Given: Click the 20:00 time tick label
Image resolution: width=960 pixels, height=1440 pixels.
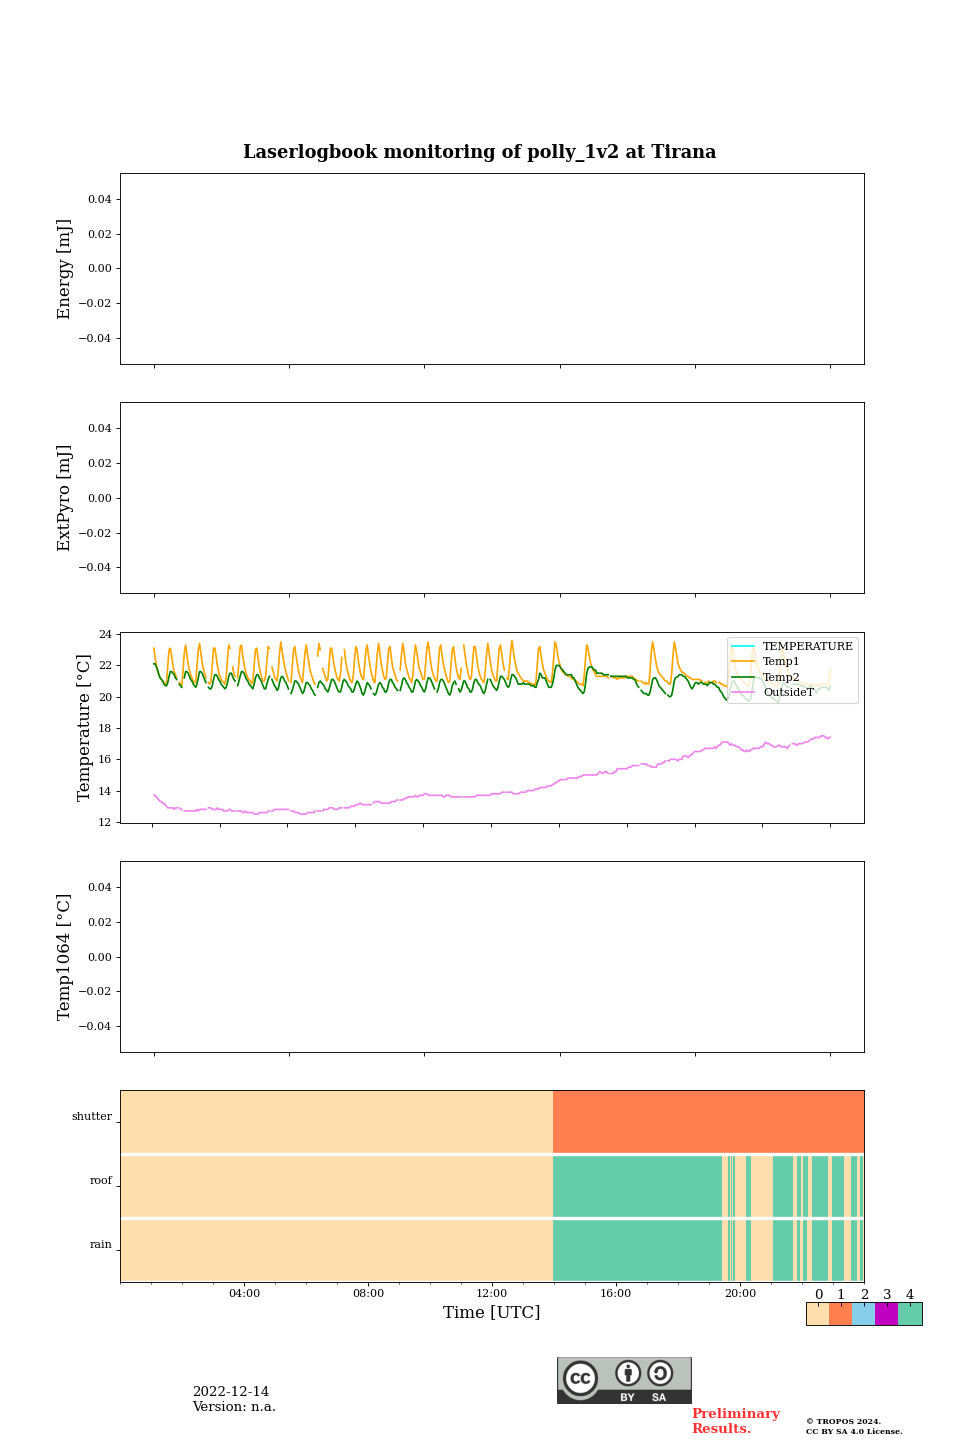Looking at the screenshot, I should tap(740, 1293).
